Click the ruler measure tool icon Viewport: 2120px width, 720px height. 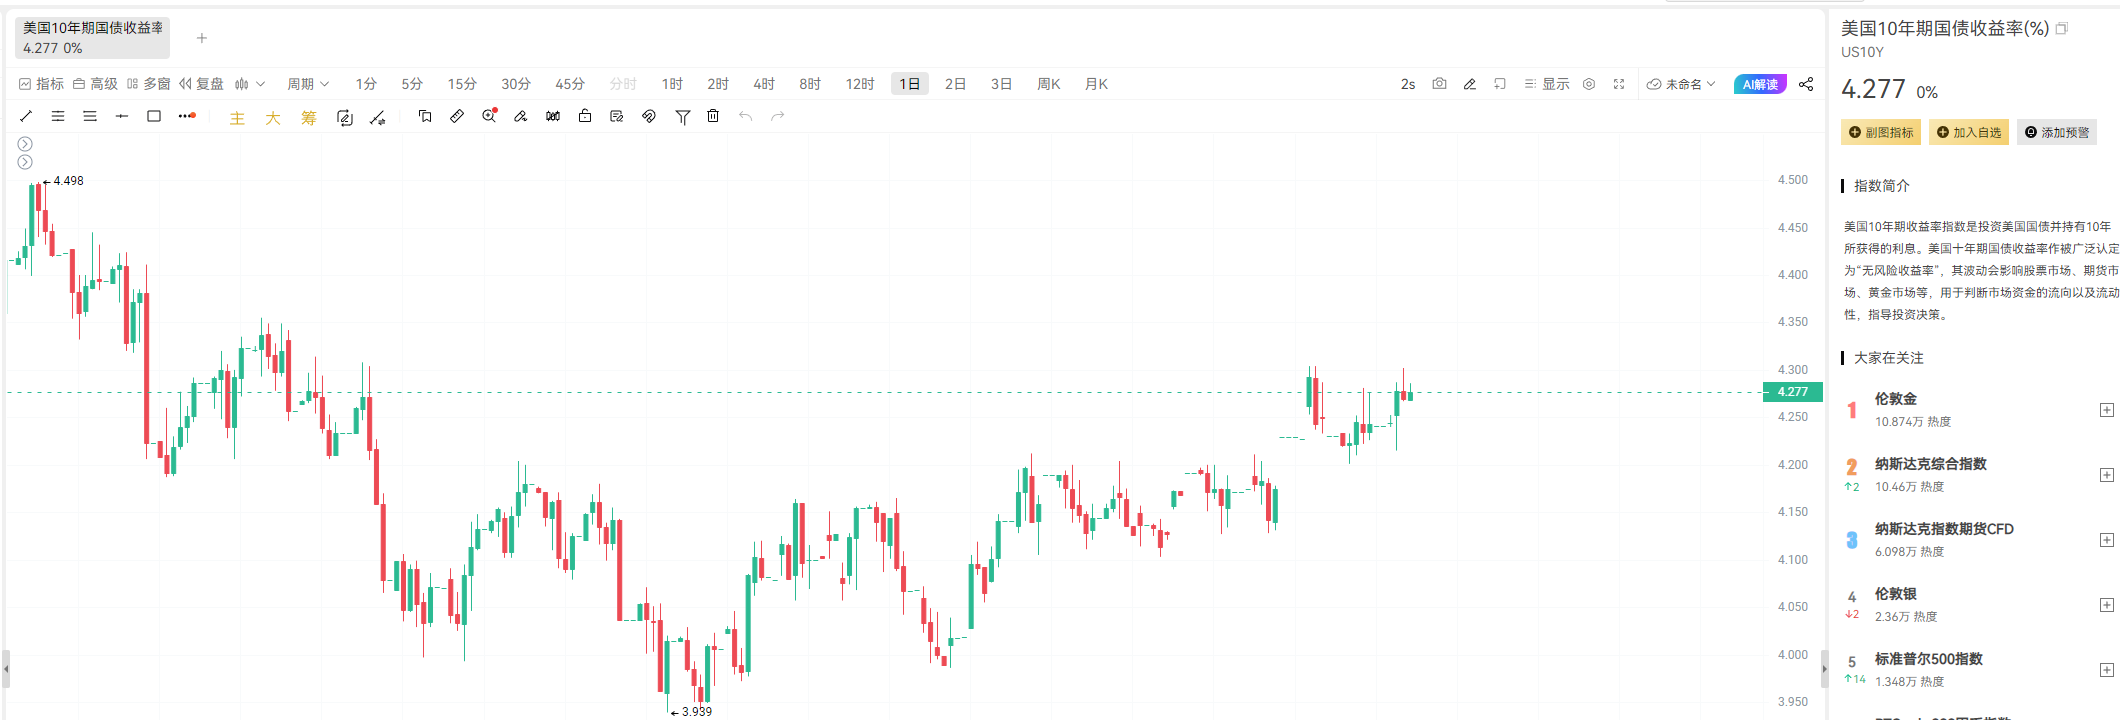457,117
